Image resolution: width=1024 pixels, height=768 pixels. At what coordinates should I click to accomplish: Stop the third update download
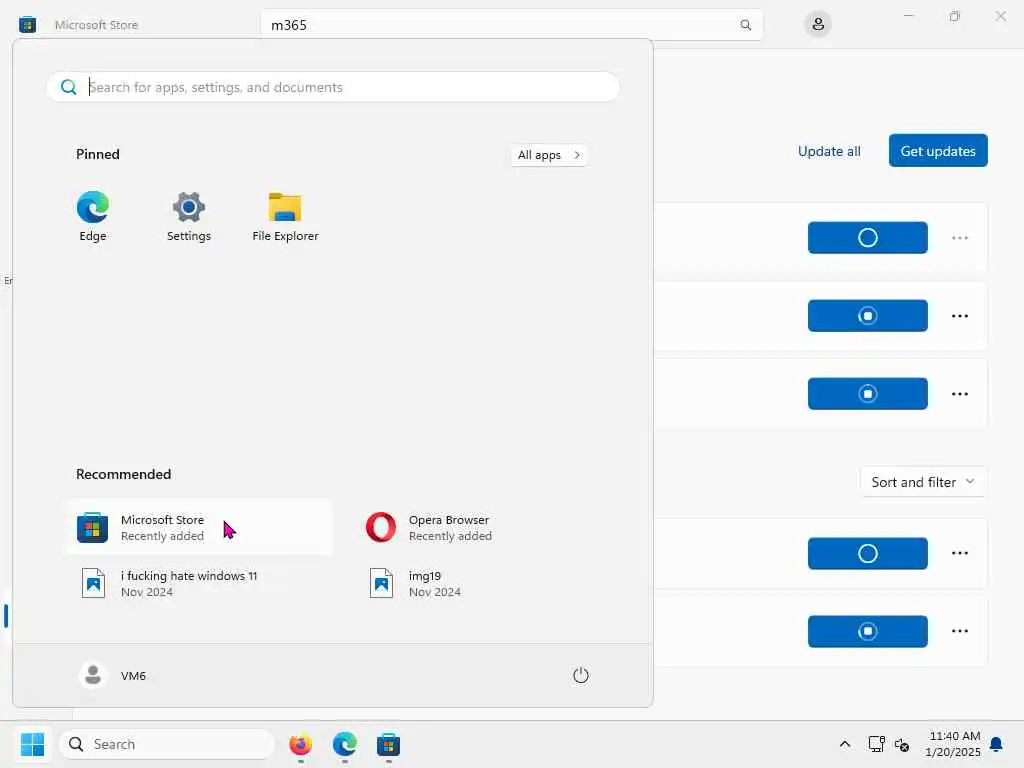point(867,394)
